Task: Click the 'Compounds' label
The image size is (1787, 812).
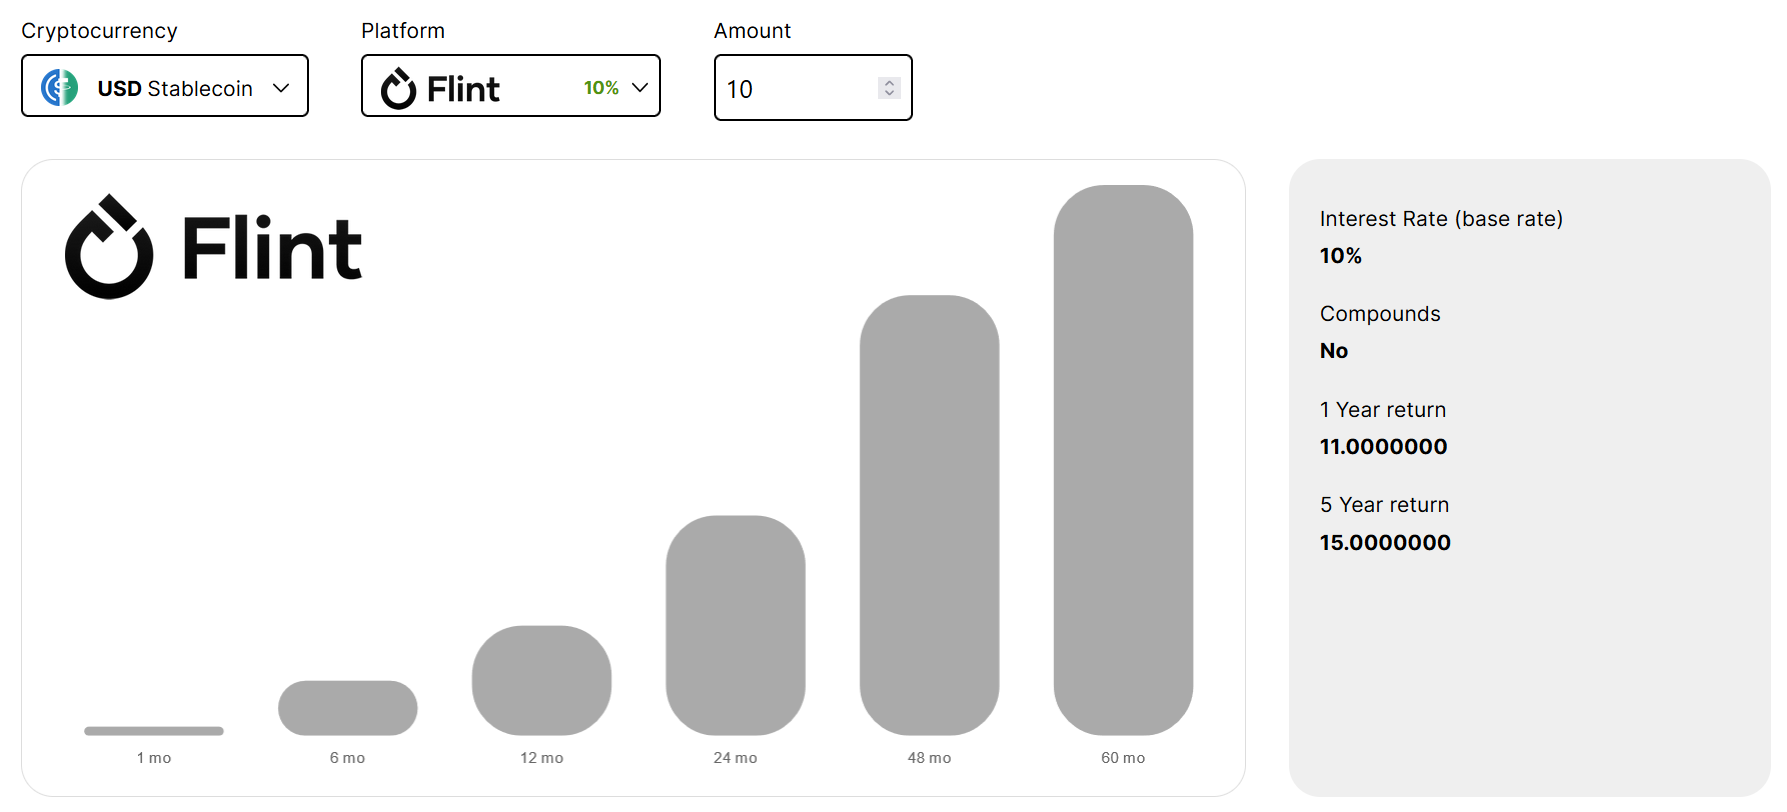Action: pyautogui.click(x=1380, y=314)
